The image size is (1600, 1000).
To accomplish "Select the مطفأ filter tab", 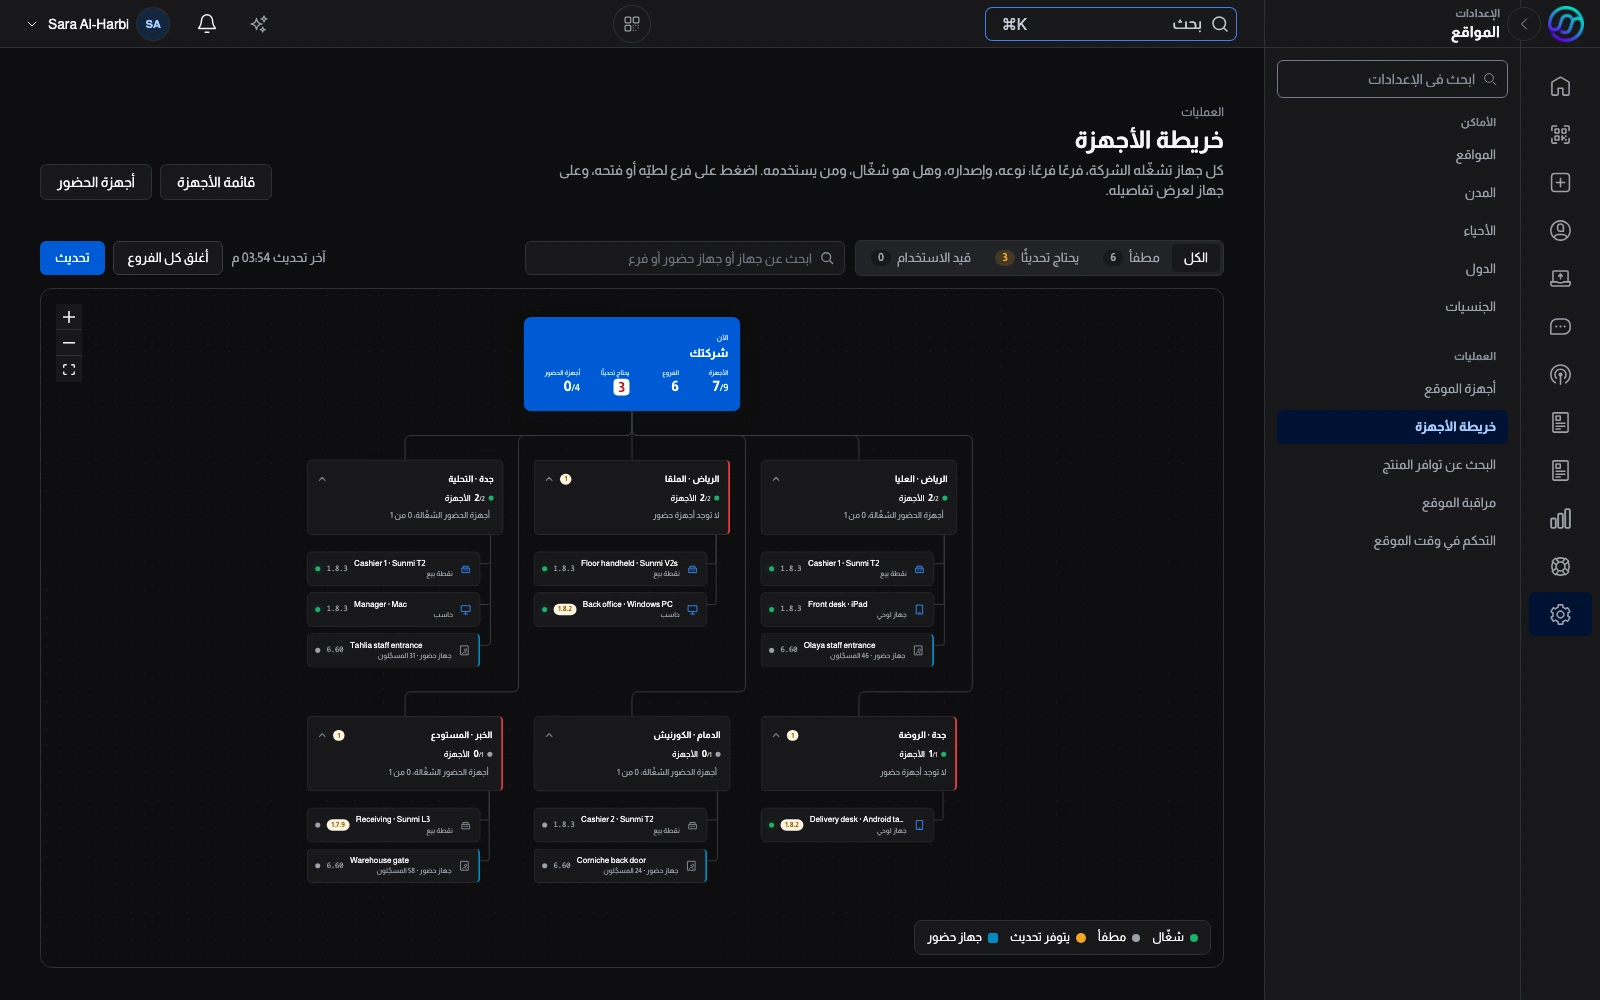I will [x=1132, y=258].
